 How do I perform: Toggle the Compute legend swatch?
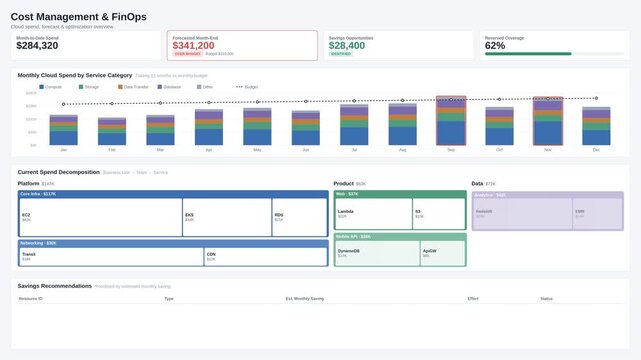(x=41, y=87)
